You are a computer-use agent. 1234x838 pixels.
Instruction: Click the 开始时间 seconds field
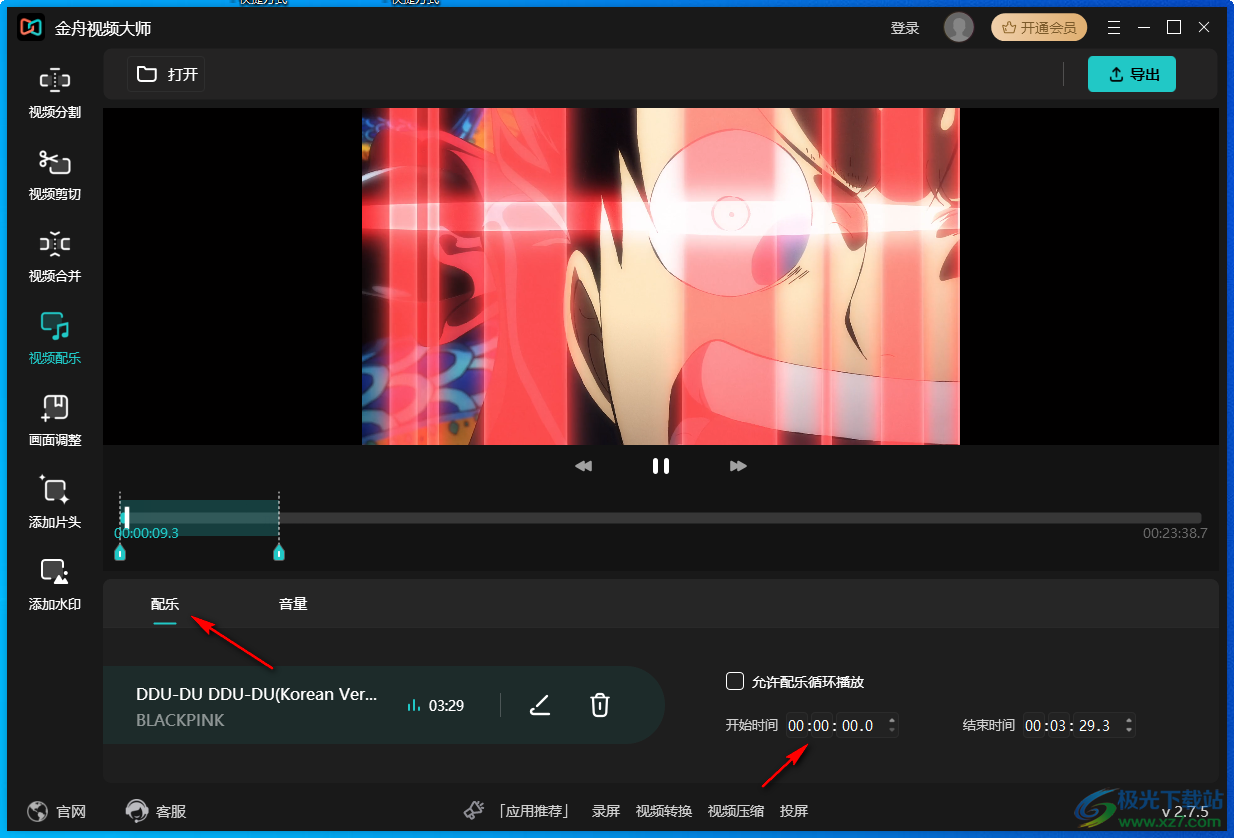click(x=858, y=726)
